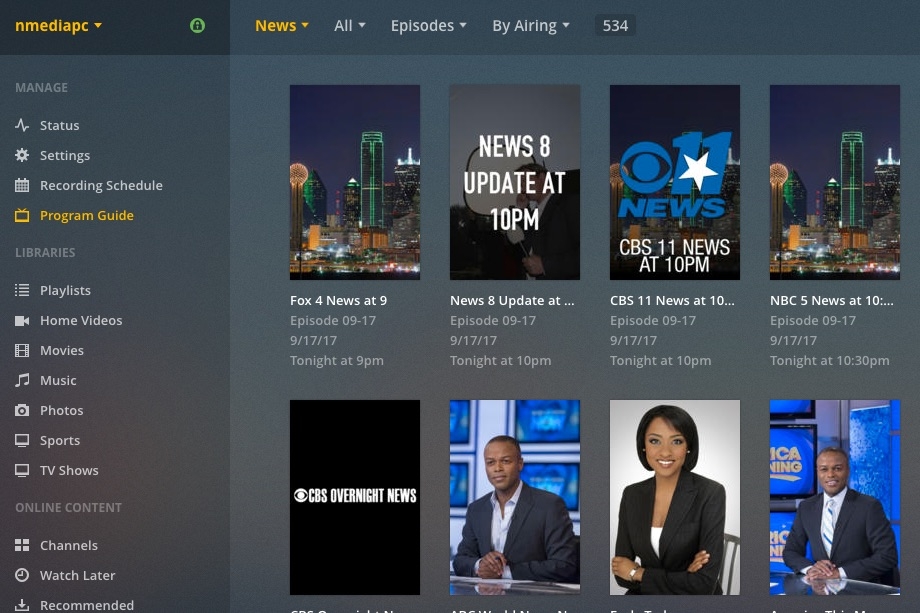The width and height of the screenshot is (920, 613).
Task: Click the 'Fox 4 News at 9' title
Action: point(339,300)
